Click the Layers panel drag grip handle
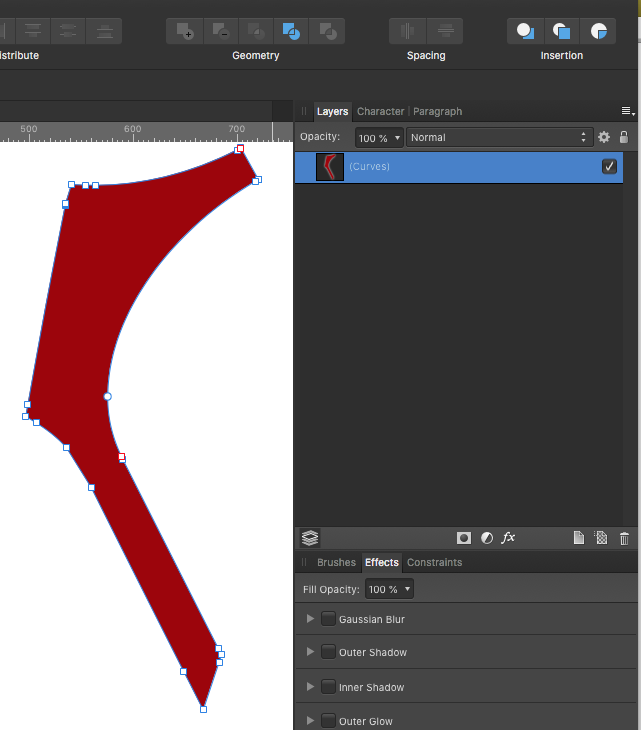641x730 pixels. click(304, 111)
